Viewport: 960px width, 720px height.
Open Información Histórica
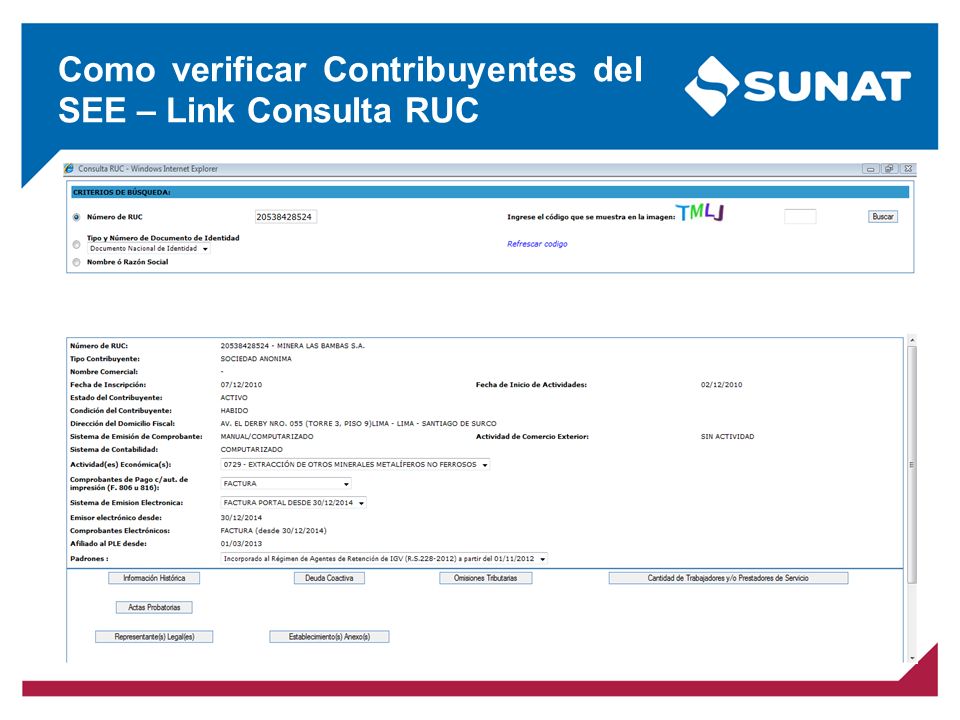coord(154,578)
